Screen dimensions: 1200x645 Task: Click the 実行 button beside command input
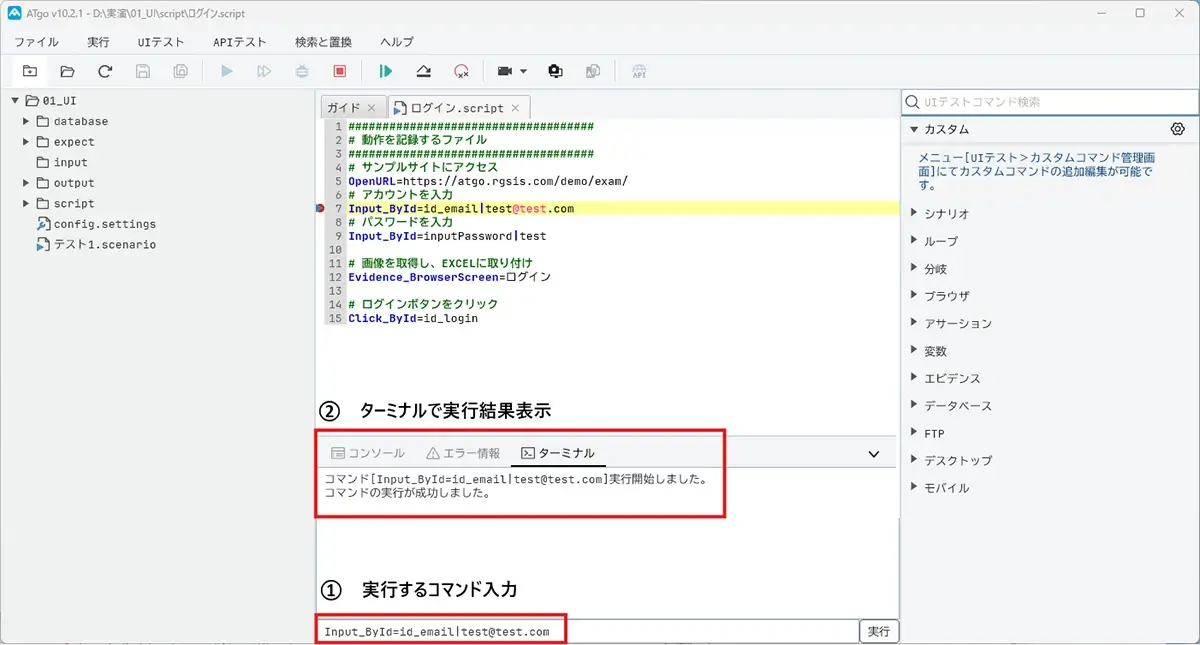point(879,631)
